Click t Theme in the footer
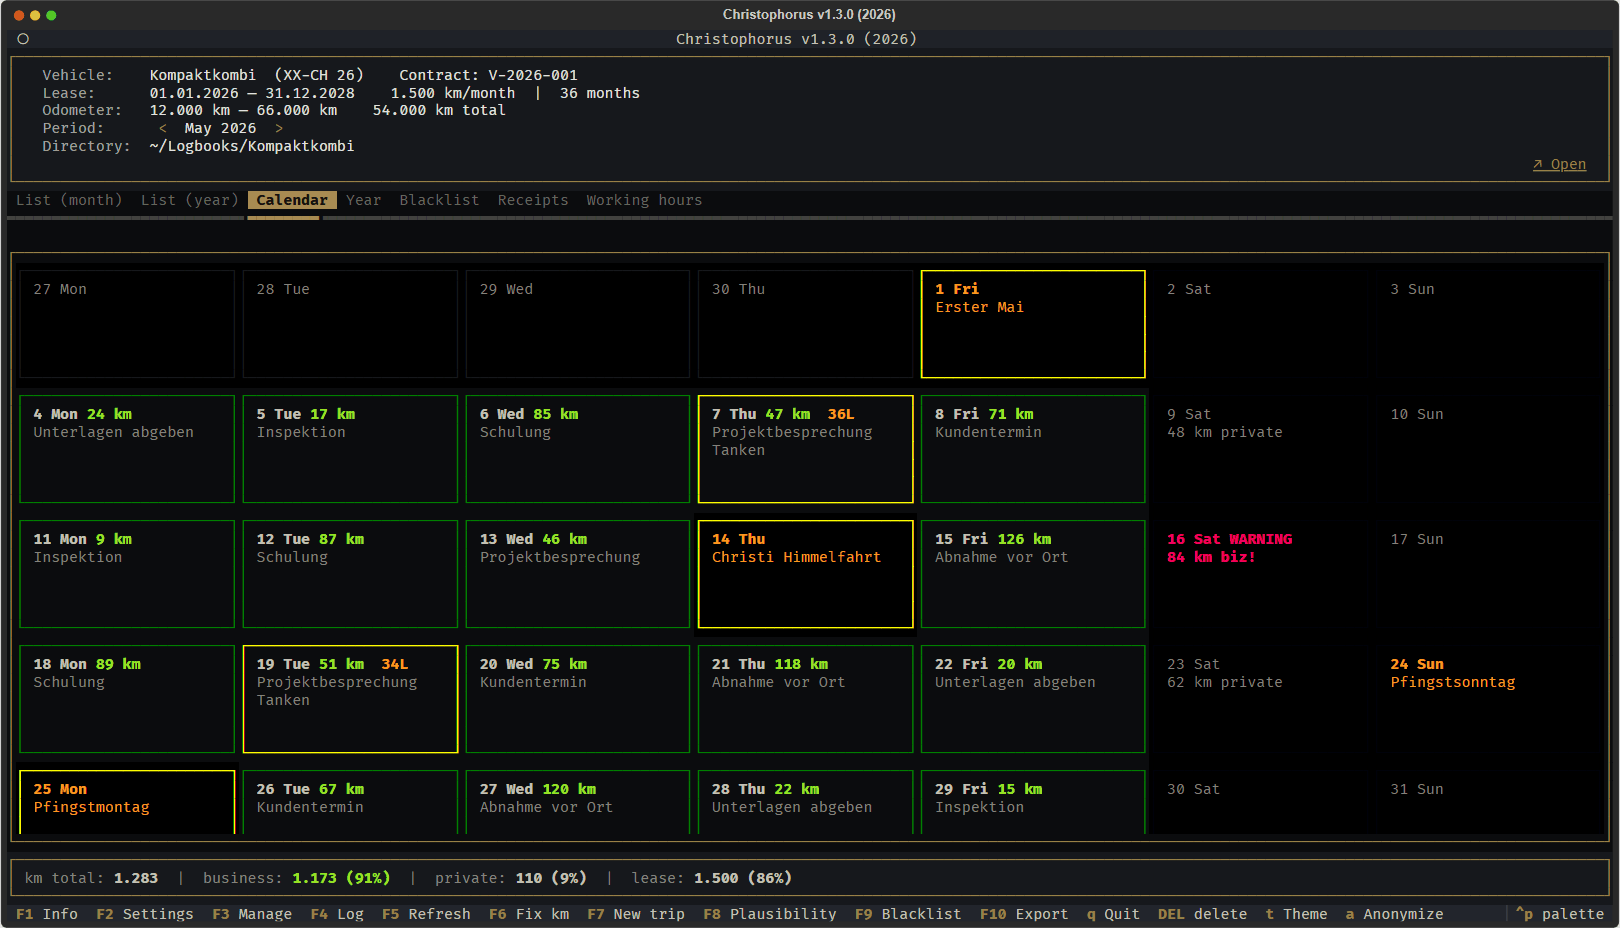This screenshot has height=928, width=1620. (1296, 914)
